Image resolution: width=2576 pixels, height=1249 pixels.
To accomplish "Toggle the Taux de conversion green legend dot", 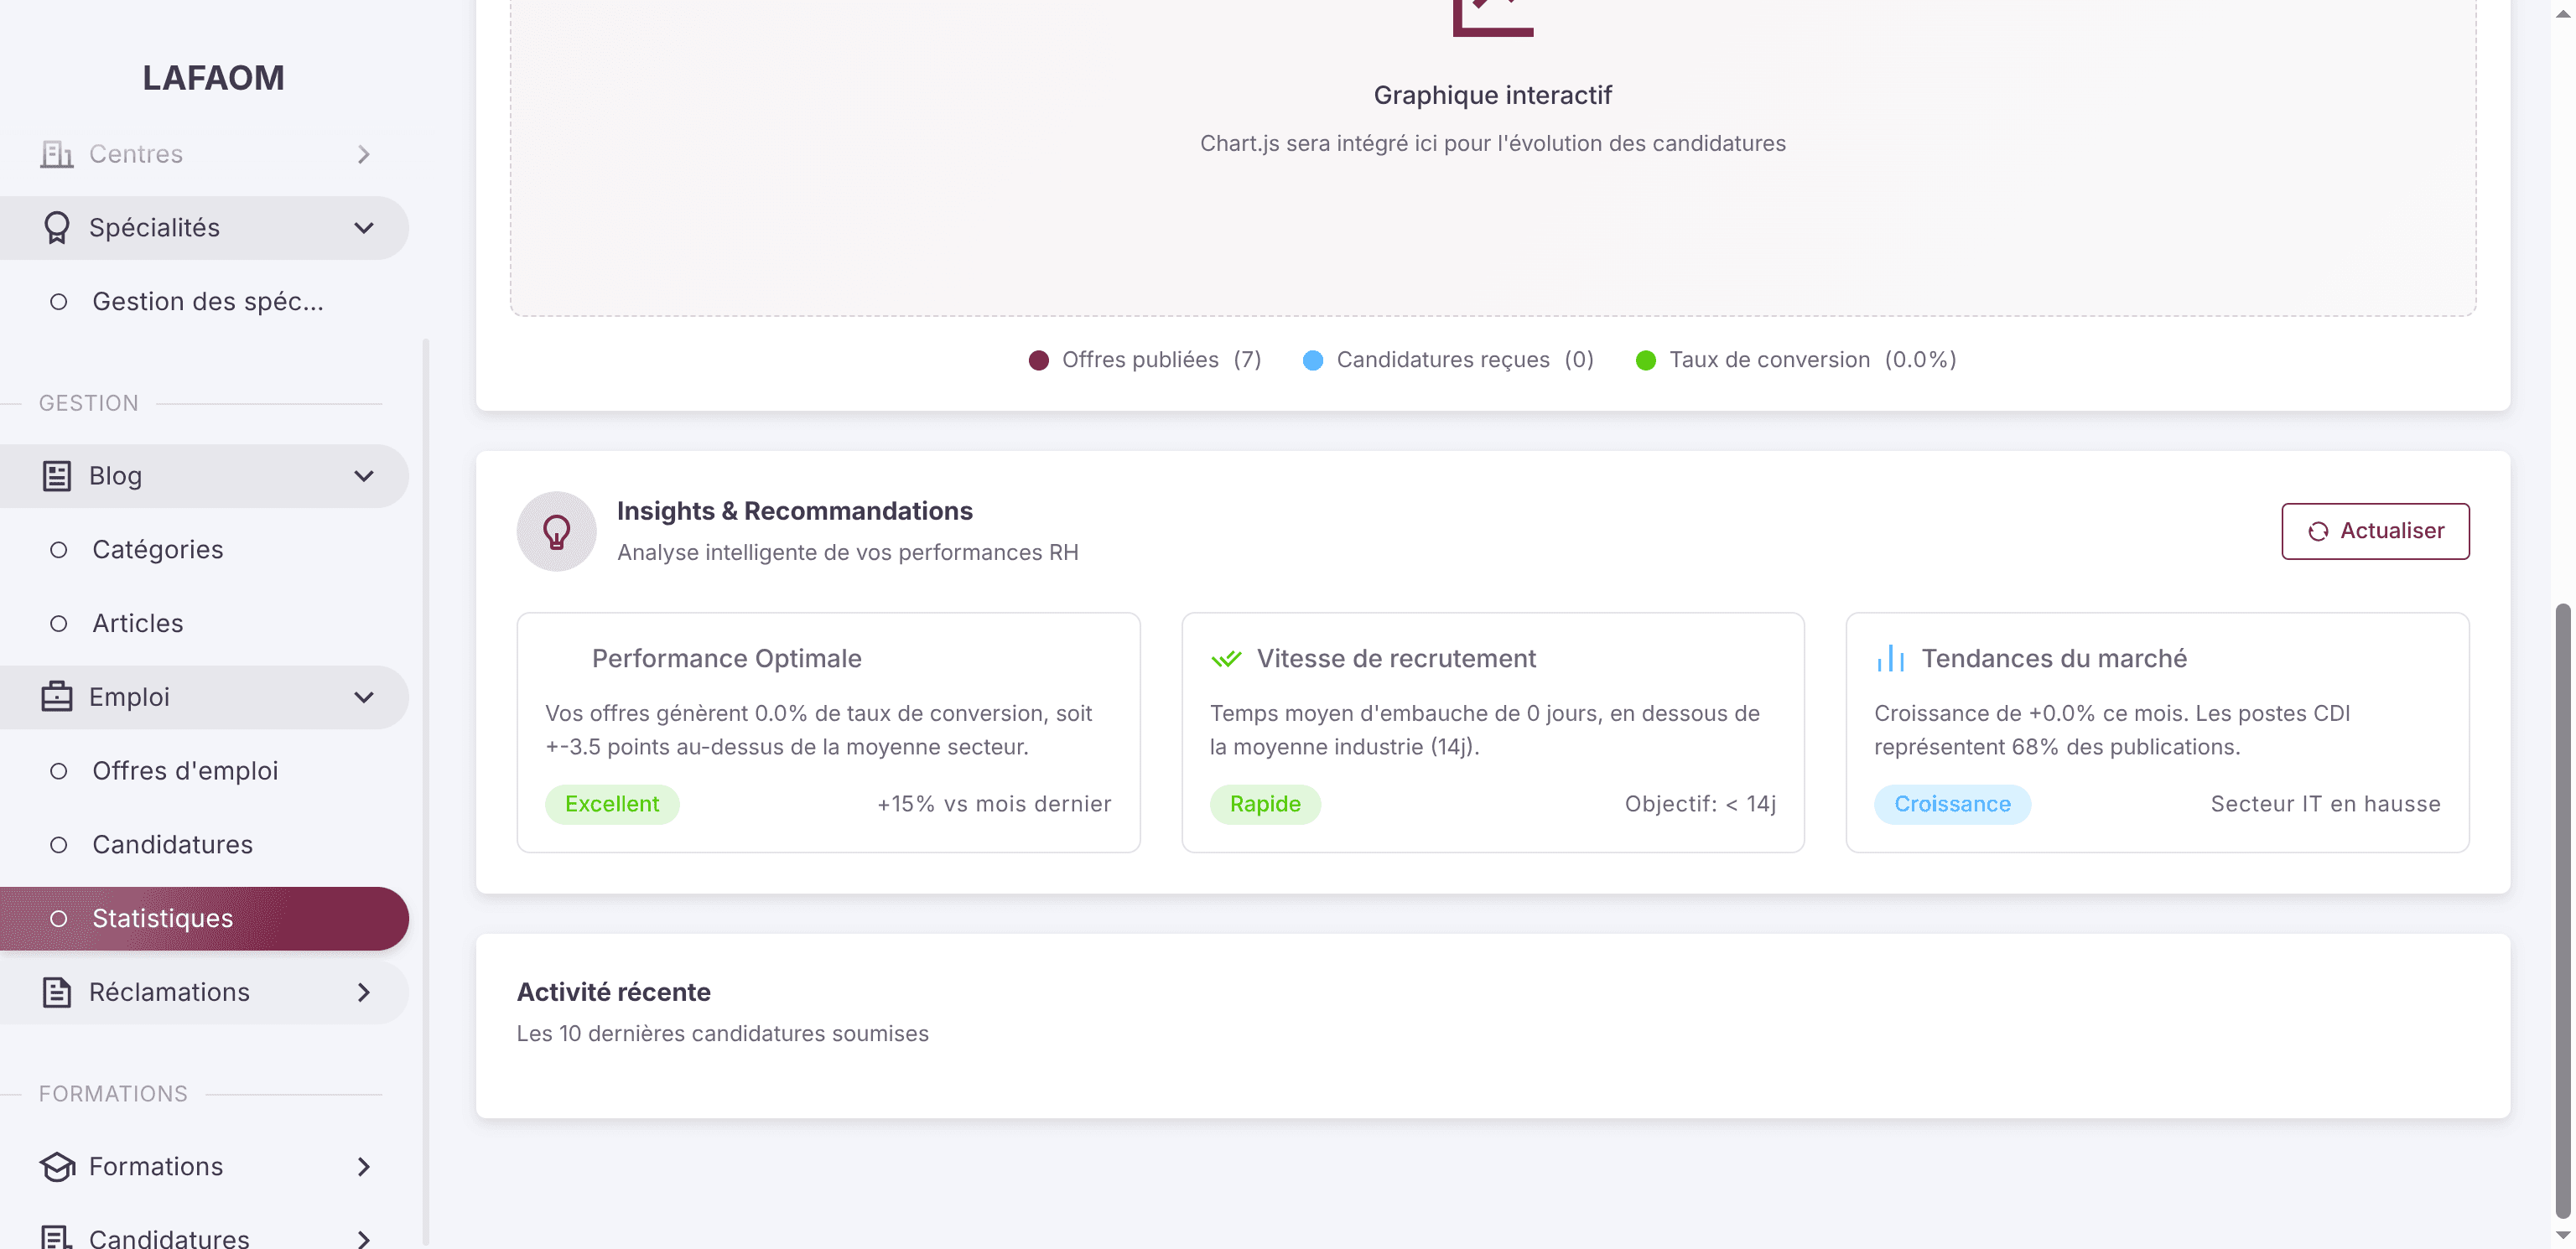I will pos(1646,360).
